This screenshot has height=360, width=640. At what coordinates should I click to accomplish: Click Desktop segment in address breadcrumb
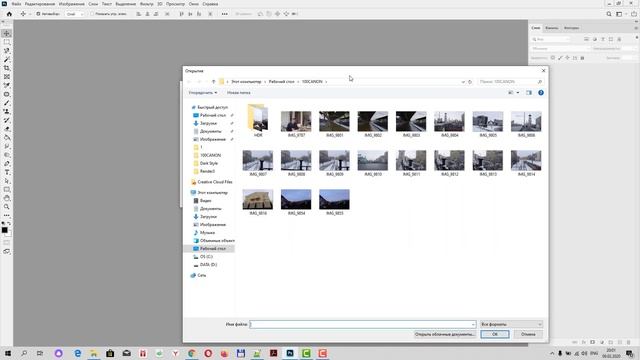coord(281,82)
